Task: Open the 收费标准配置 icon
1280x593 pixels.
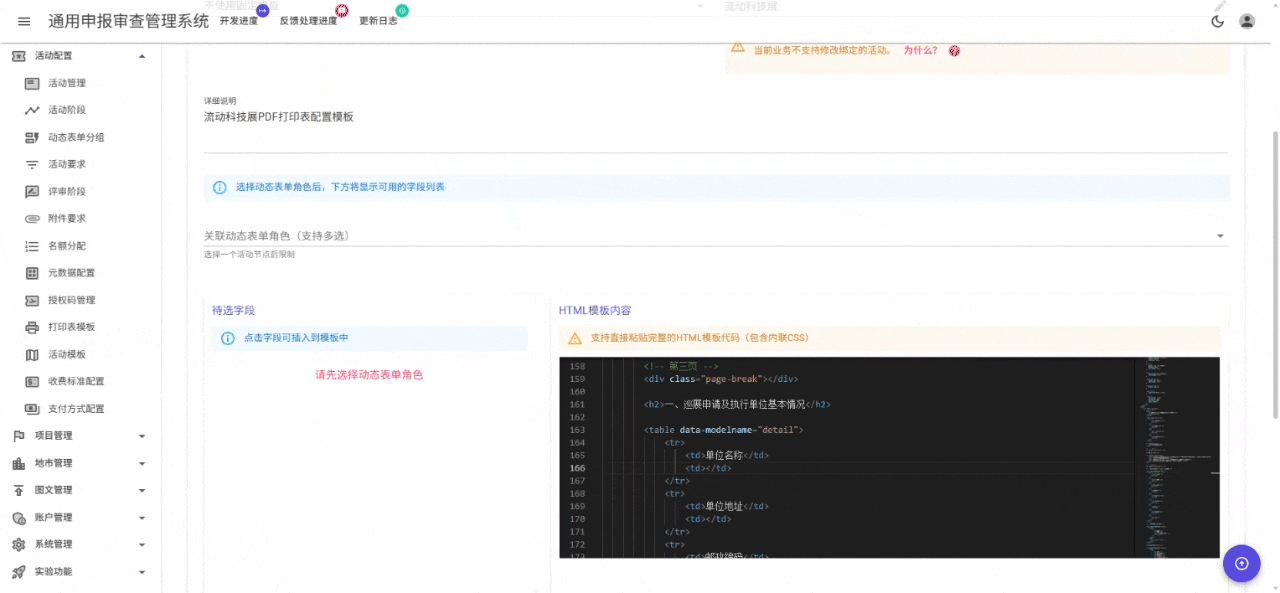Action: pos(33,381)
